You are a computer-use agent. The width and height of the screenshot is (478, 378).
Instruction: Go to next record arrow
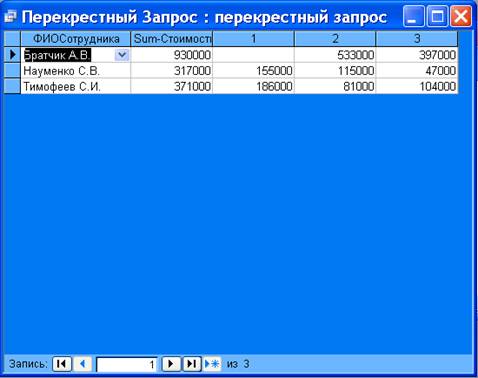tap(171, 364)
